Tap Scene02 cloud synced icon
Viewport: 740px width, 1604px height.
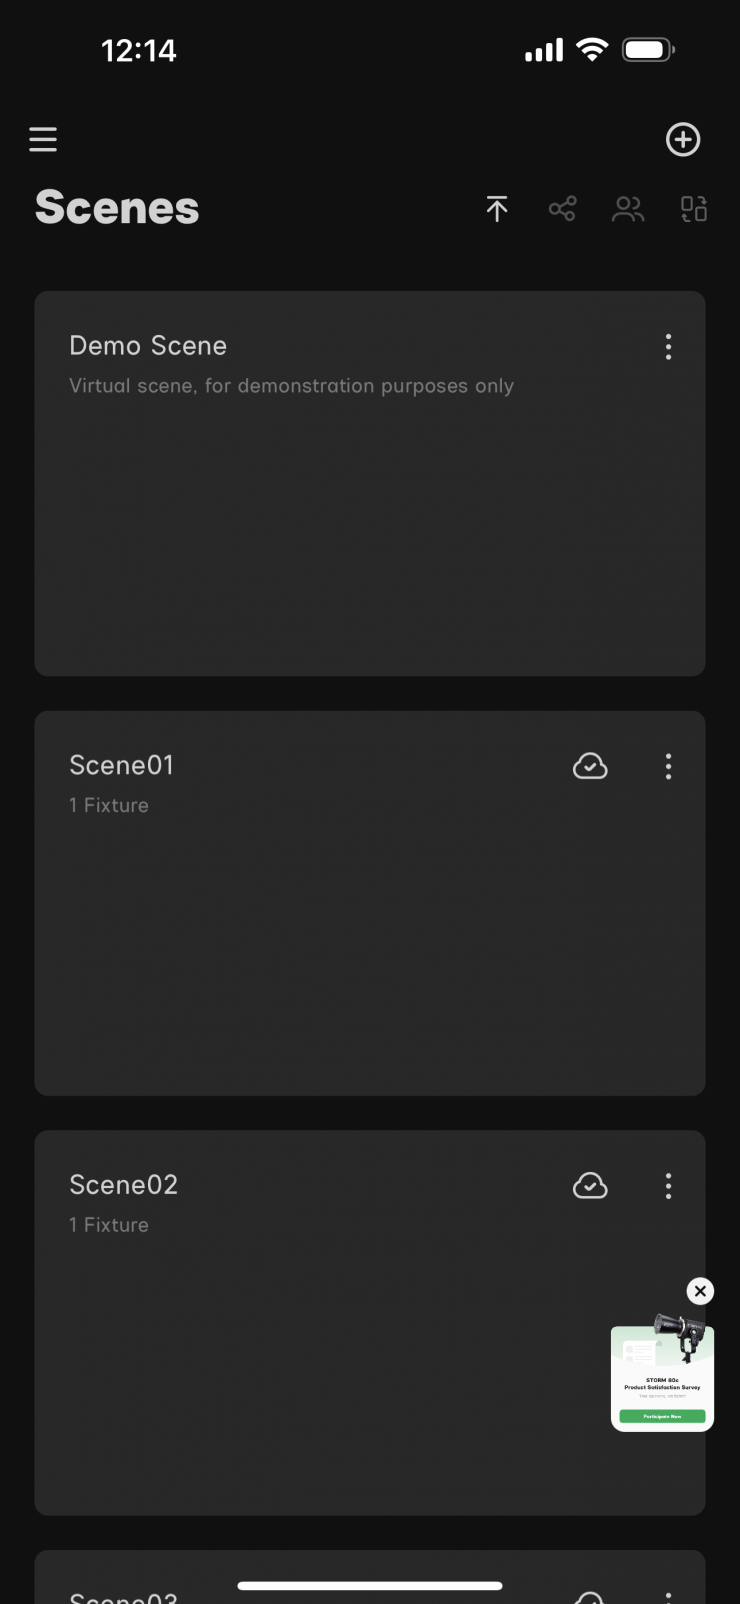pos(590,1186)
